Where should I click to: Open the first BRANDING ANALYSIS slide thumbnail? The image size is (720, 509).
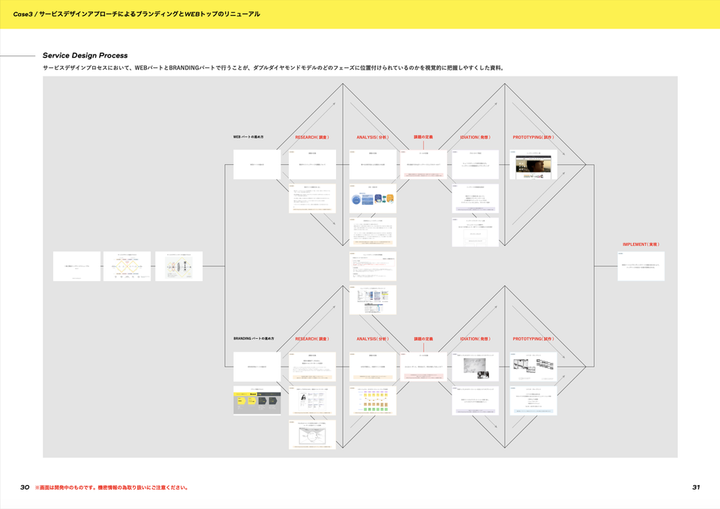(373, 367)
